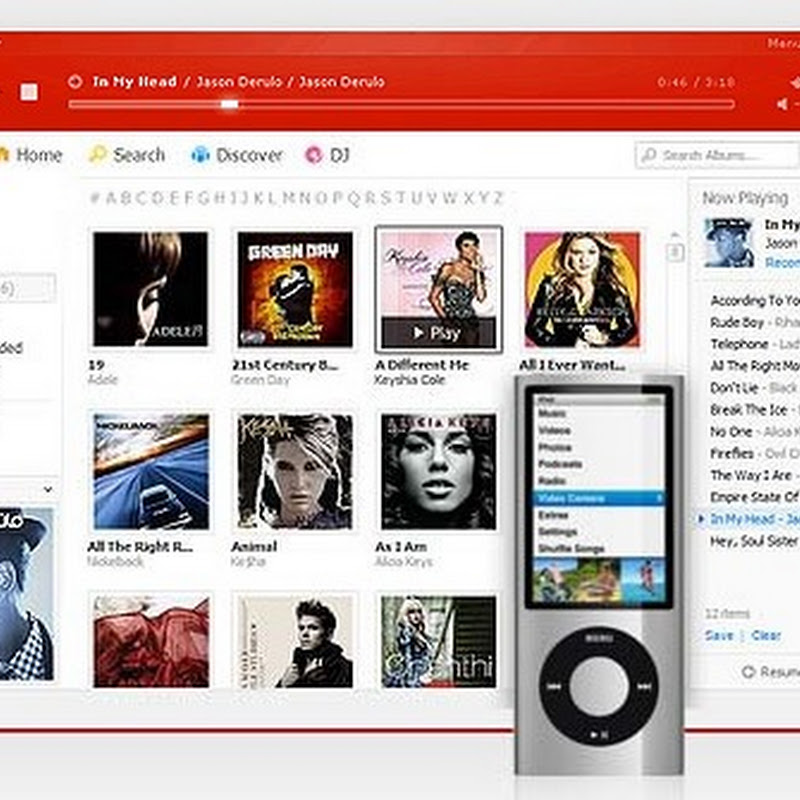800x800 pixels.
Task: Select Break The Ice in the playlist
Action: pos(754,410)
